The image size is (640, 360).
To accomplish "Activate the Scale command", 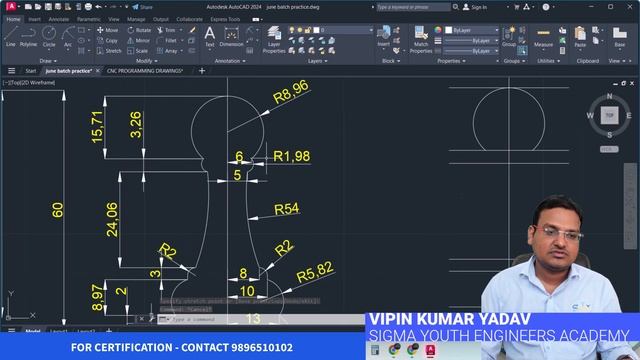I will click(x=138, y=51).
